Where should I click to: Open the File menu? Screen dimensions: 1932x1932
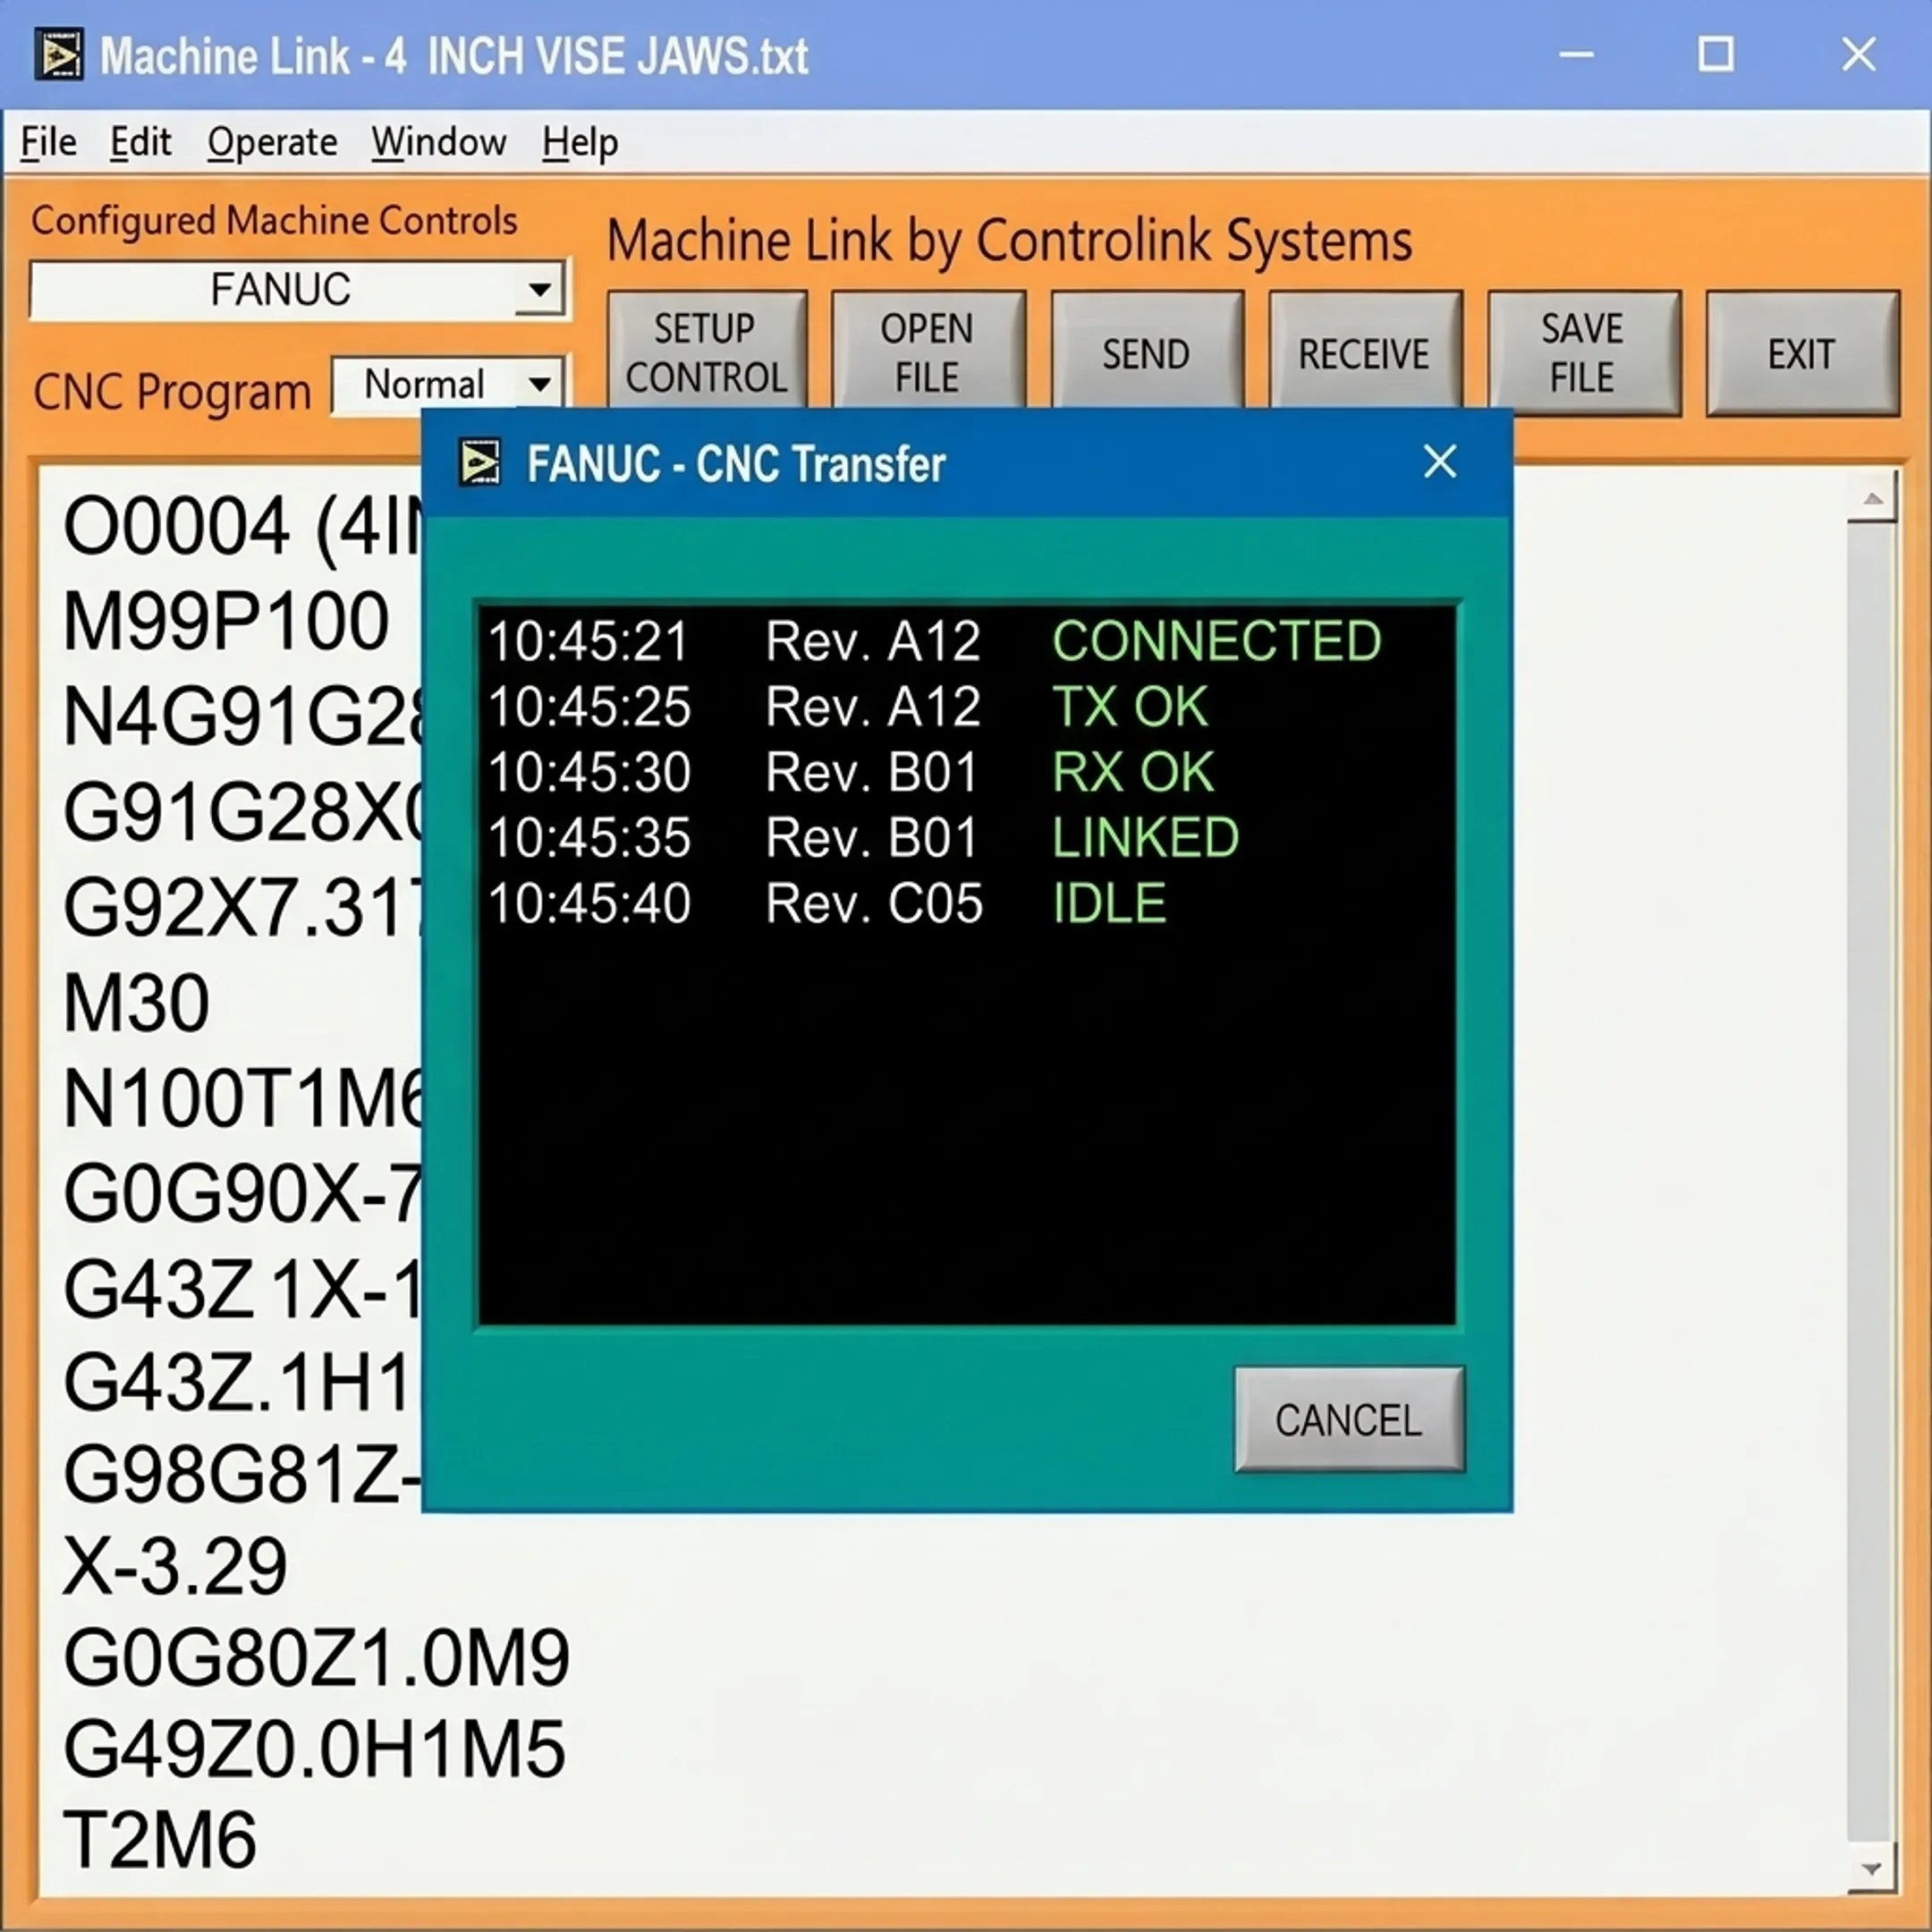coord(48,142)
